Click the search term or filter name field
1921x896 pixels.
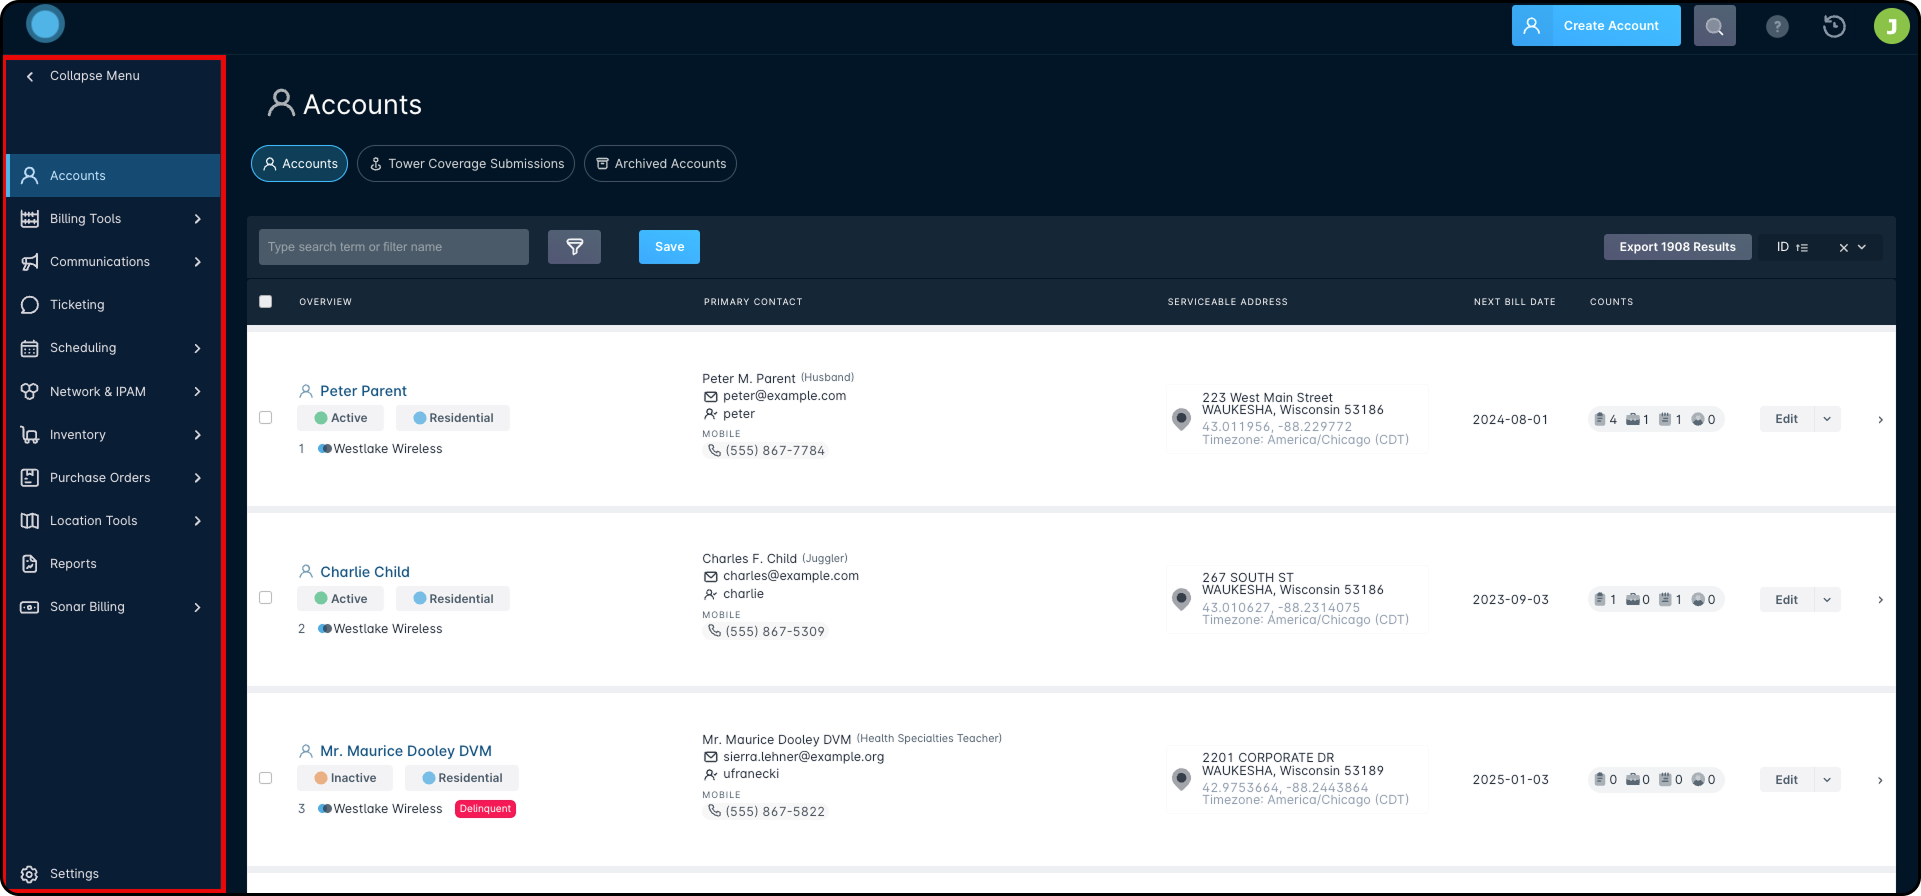click(393, 247)
